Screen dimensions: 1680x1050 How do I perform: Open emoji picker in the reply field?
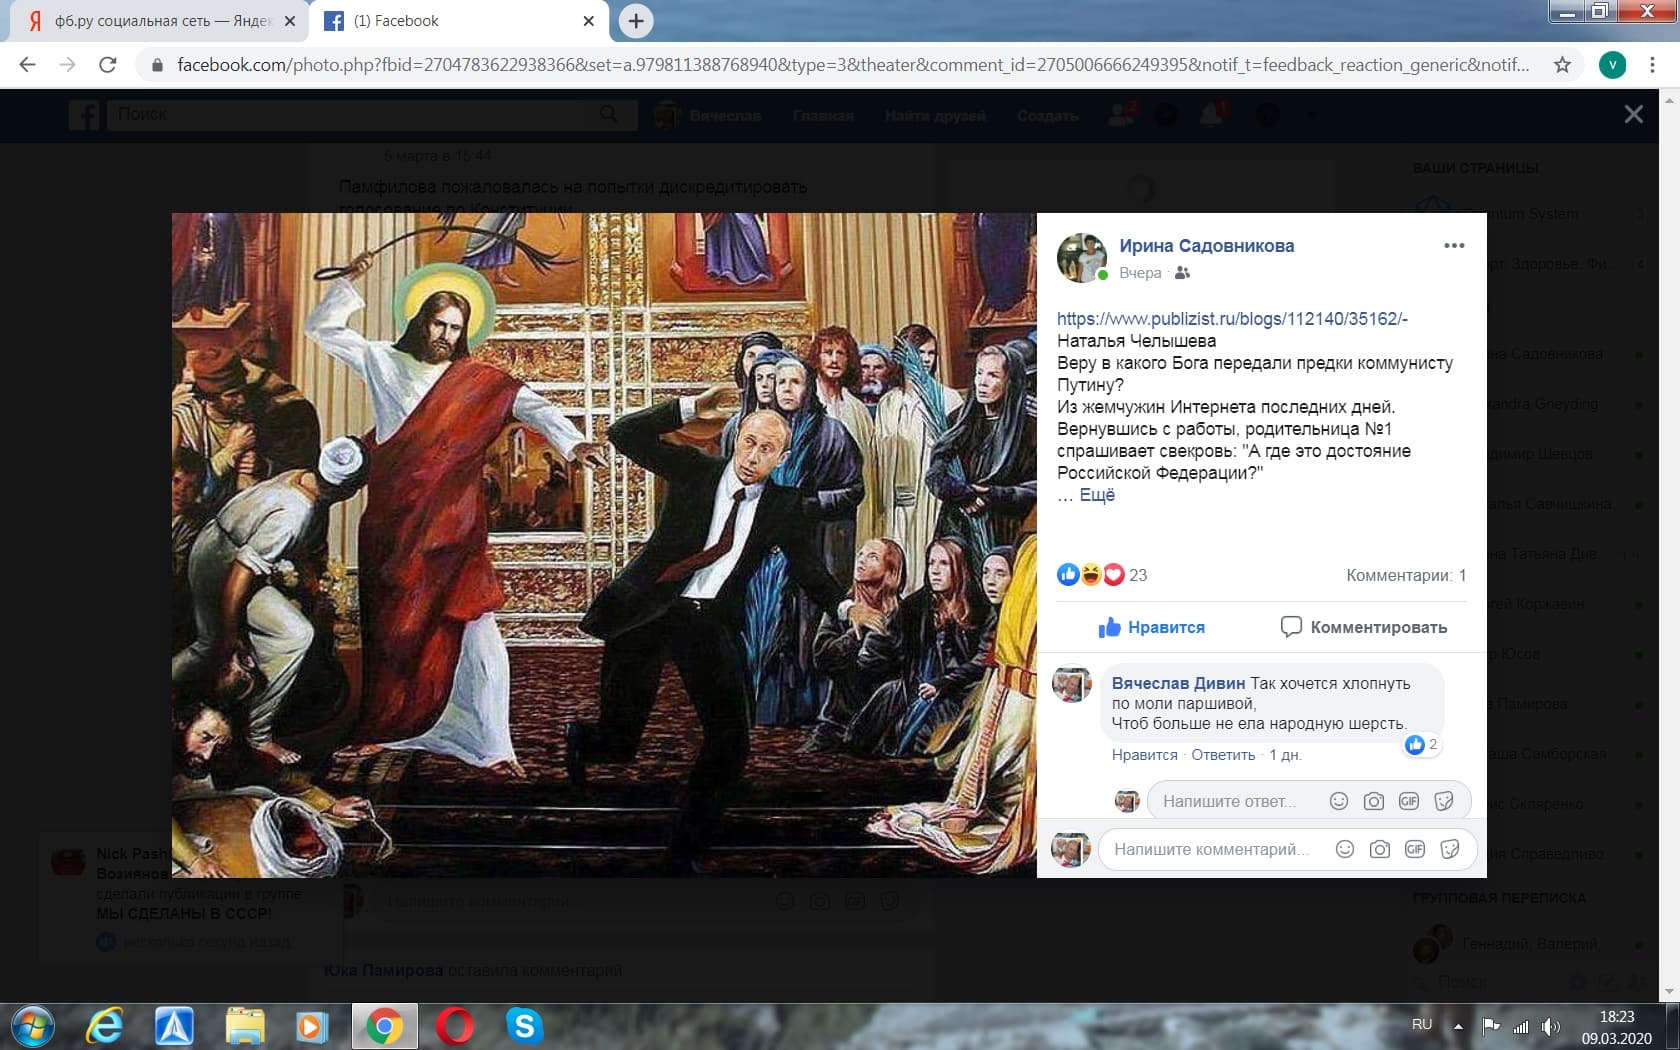pos(1338,801)
